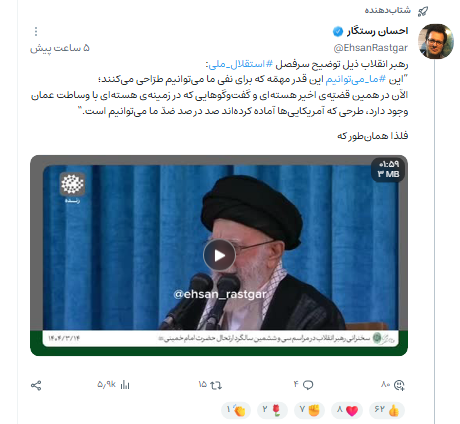Select the clapping hands reaction

click(236, 410)
